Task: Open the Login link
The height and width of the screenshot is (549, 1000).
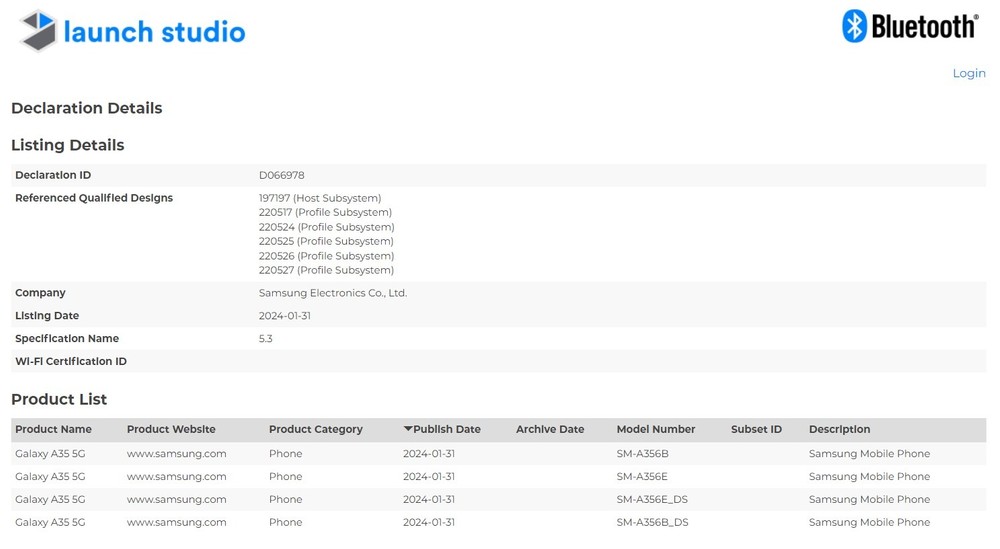Action: [x=968, y=73]
